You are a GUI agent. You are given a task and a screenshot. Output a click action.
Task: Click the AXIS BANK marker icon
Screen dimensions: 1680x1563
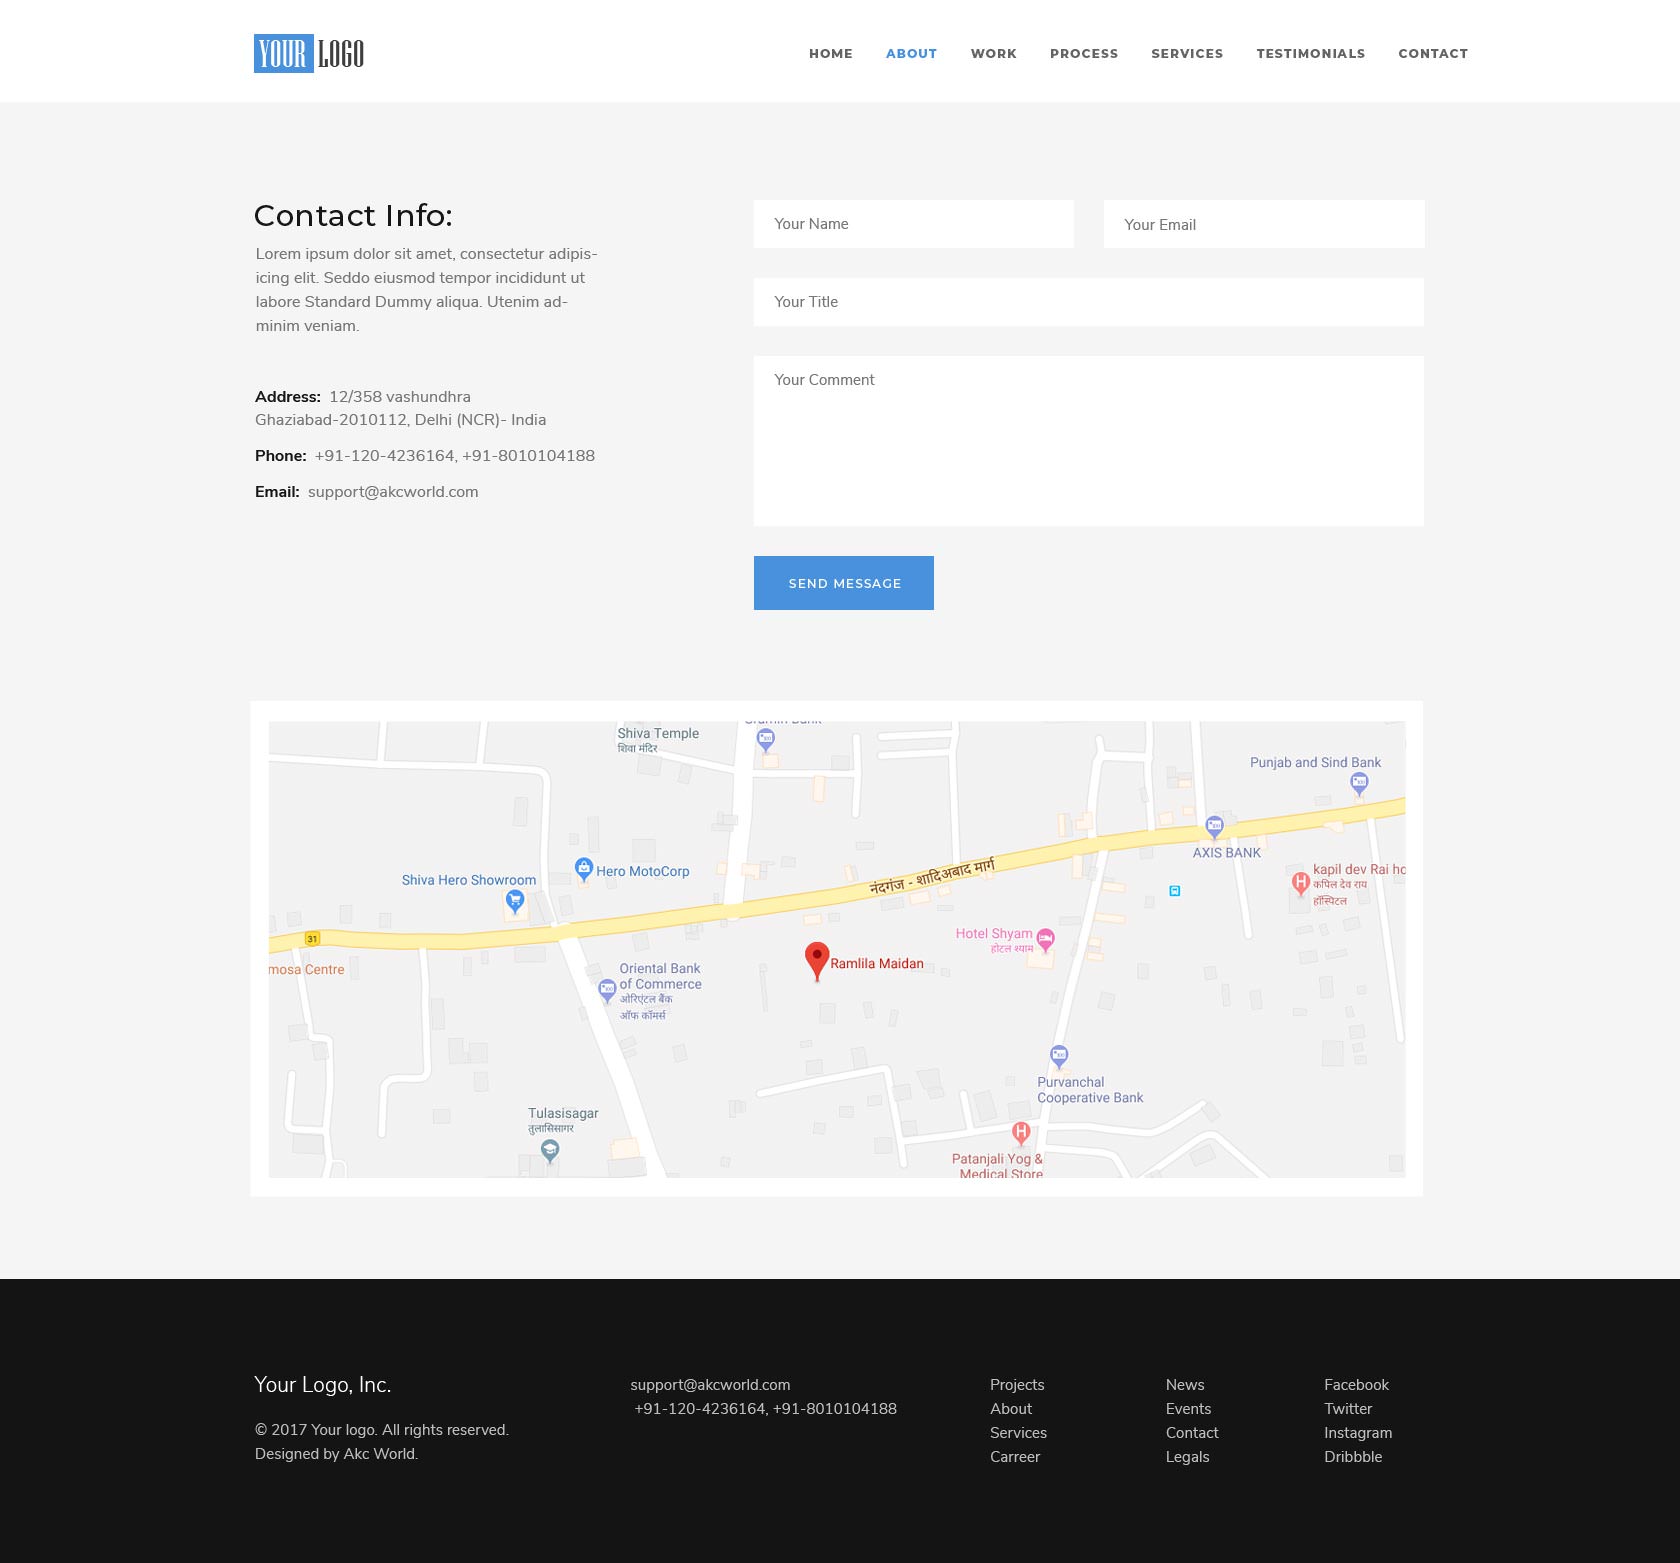tap(1214, 827)
